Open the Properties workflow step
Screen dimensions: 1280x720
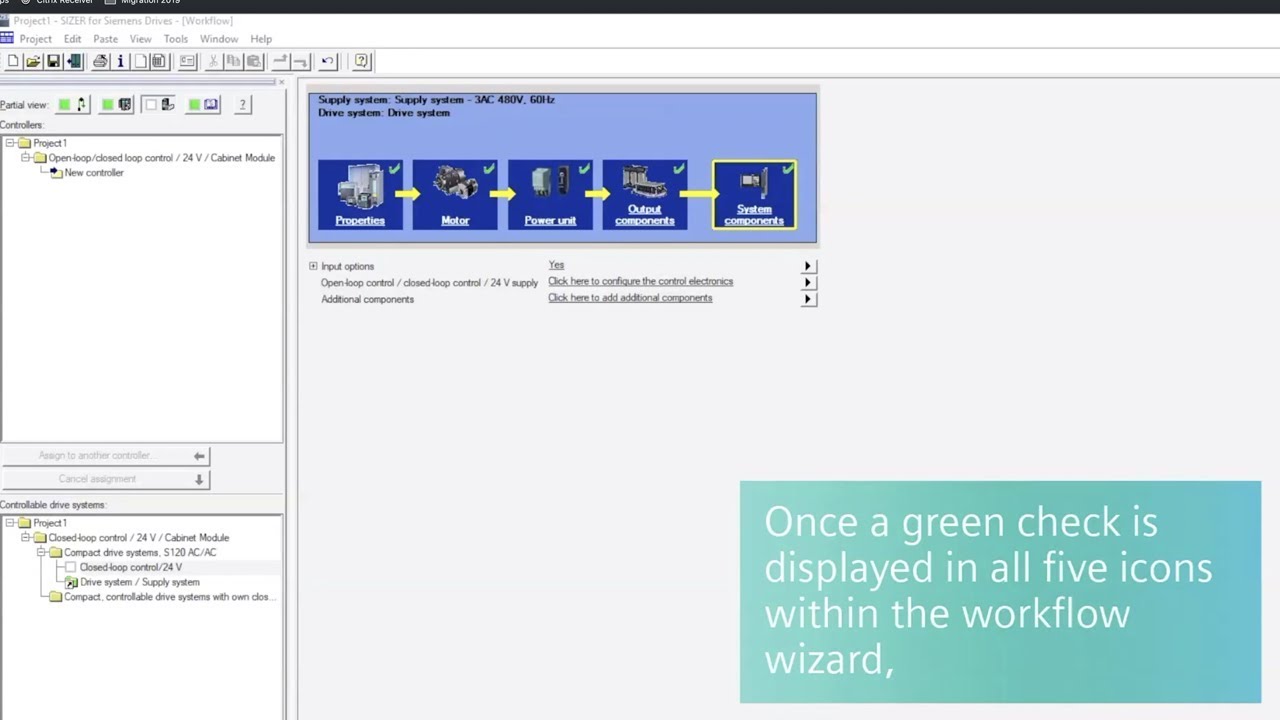coord(360,195)
